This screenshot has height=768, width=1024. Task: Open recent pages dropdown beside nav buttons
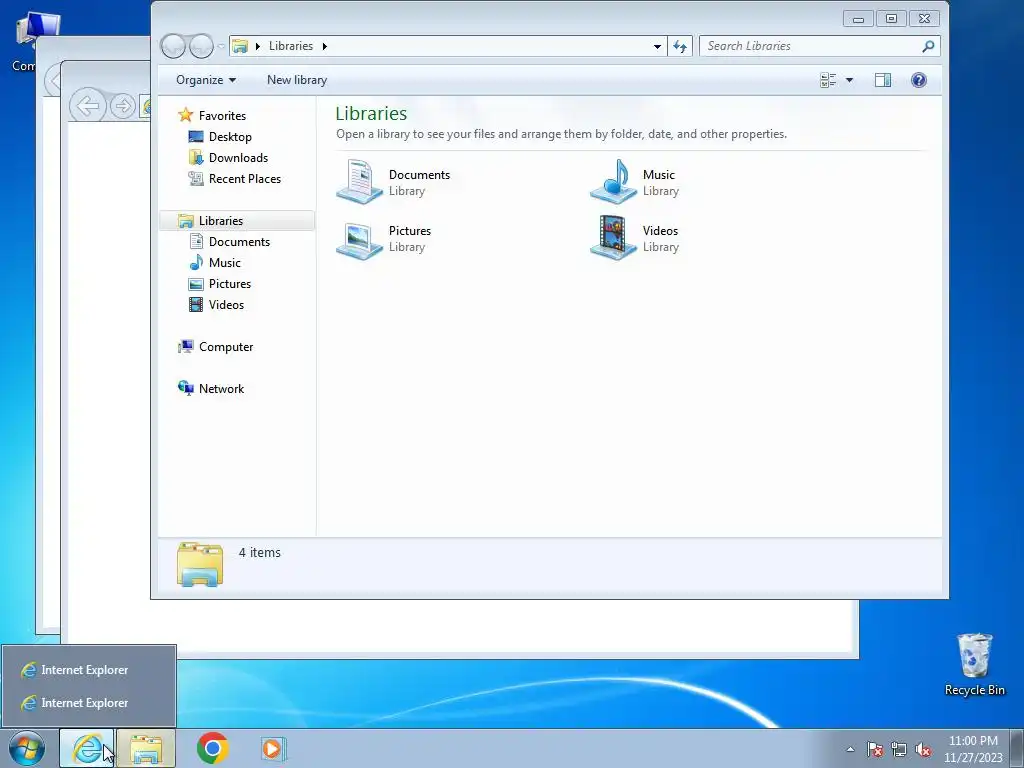tap(221, 46)
